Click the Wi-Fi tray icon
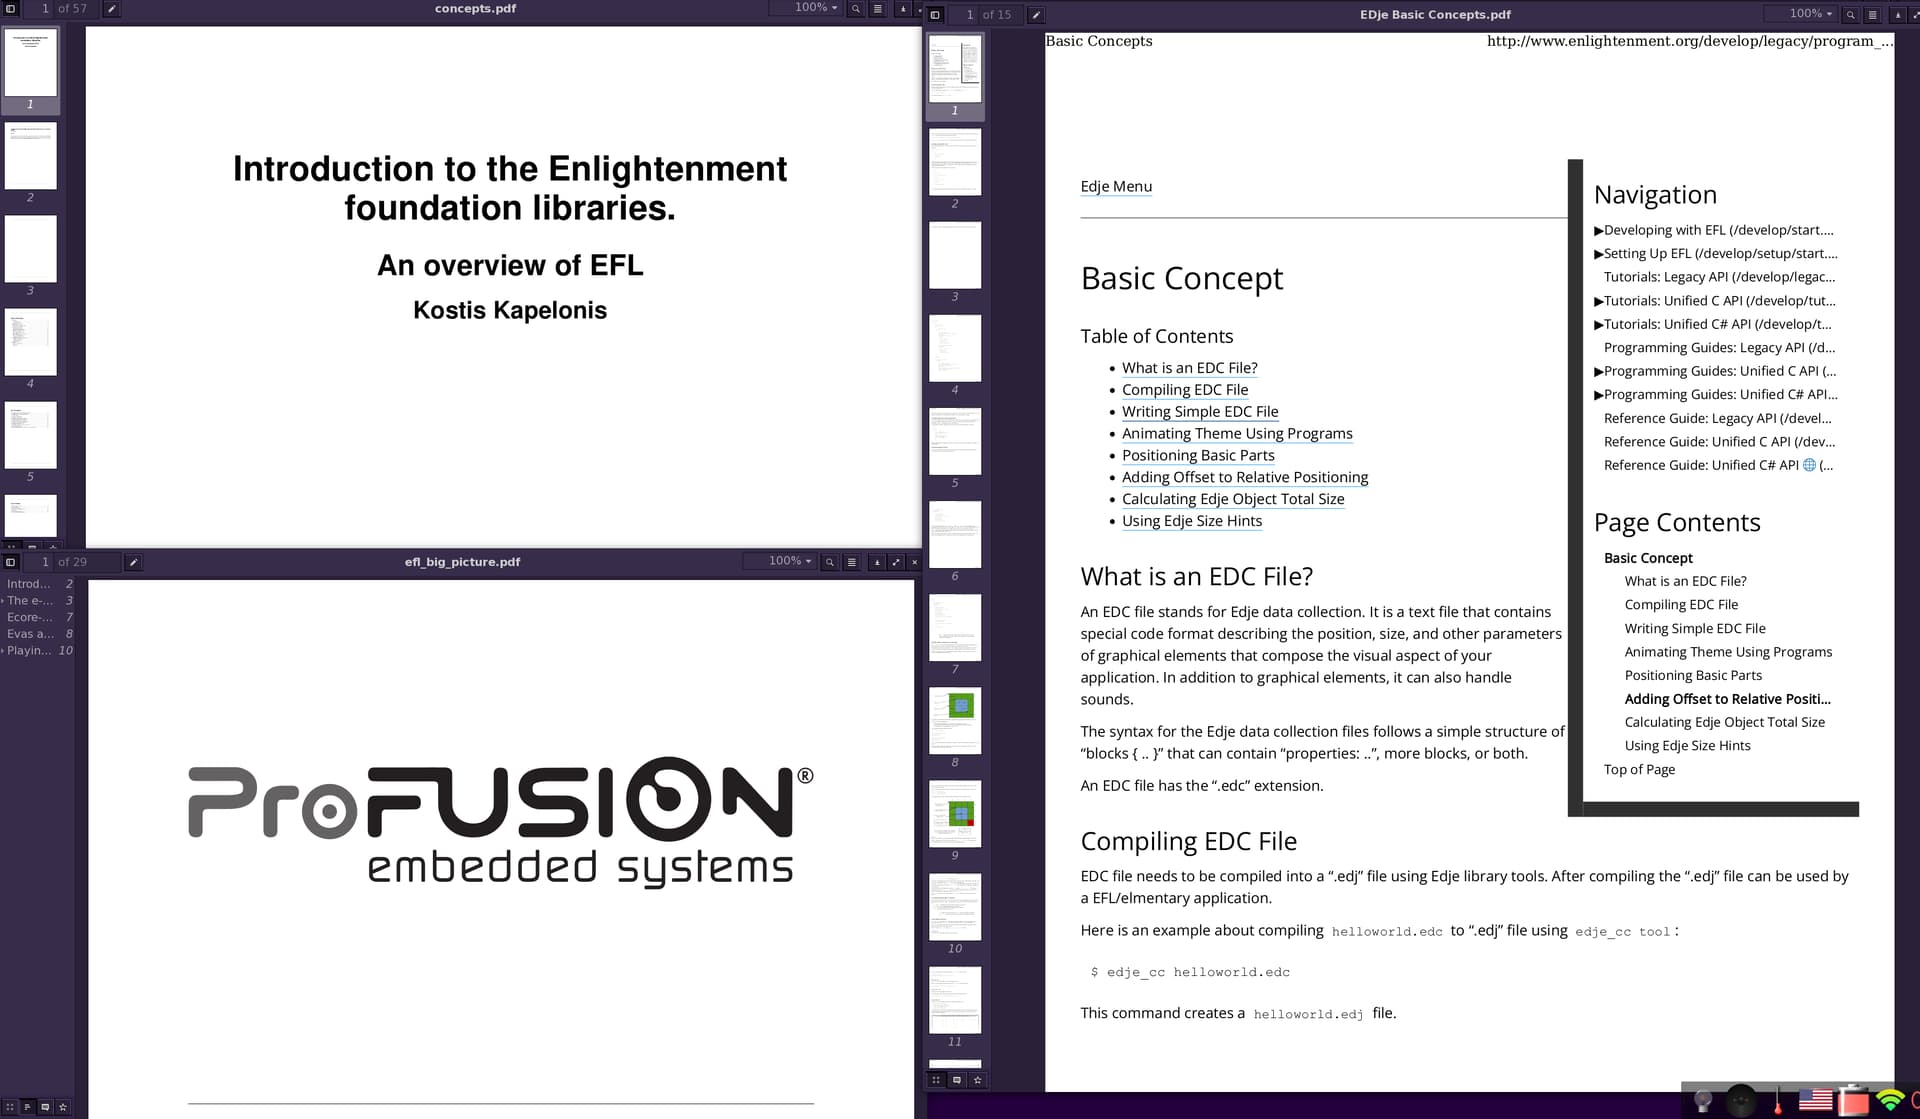The image size is (1920, 1119). 1889,1101
